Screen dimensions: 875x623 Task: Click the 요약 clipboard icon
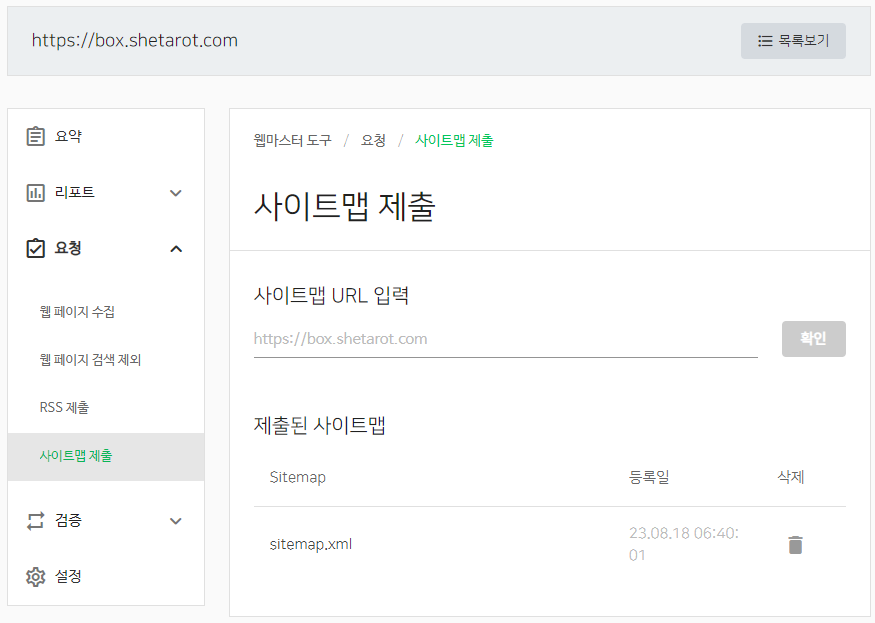(36, 136)
